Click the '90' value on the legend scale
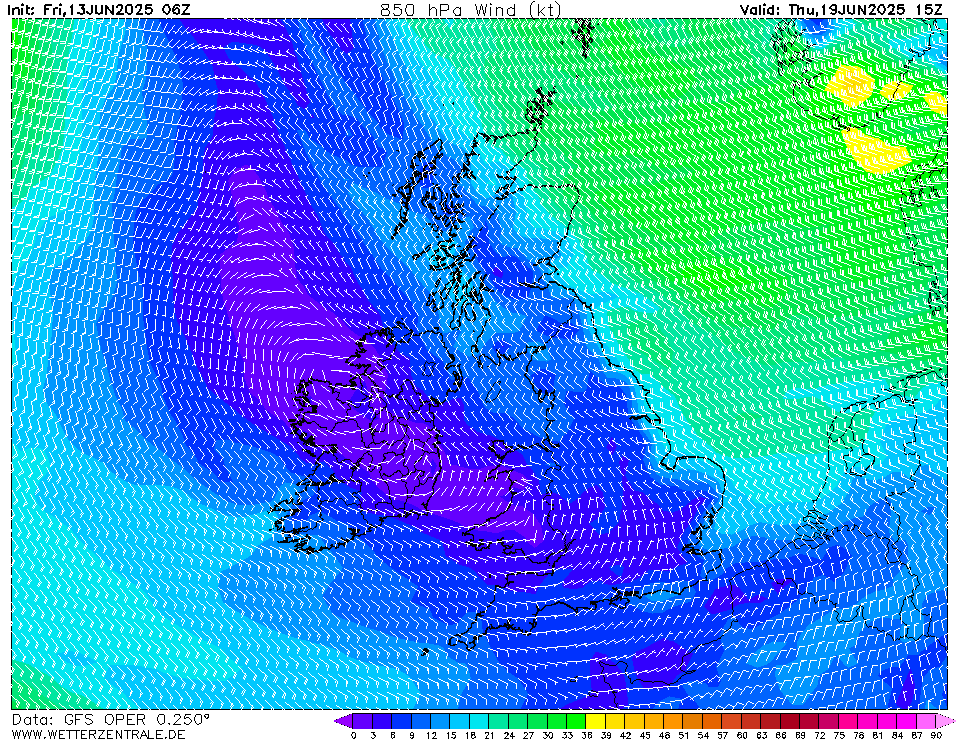 tap(936, 735)
